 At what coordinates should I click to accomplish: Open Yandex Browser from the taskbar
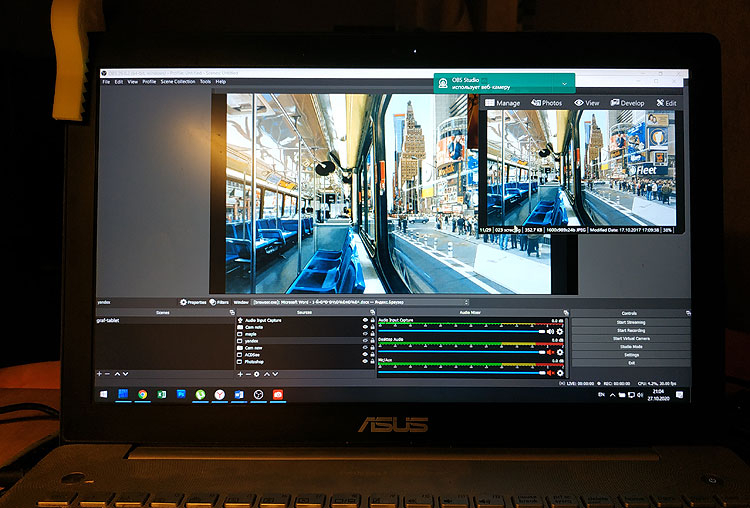click(x=220, y=395)
